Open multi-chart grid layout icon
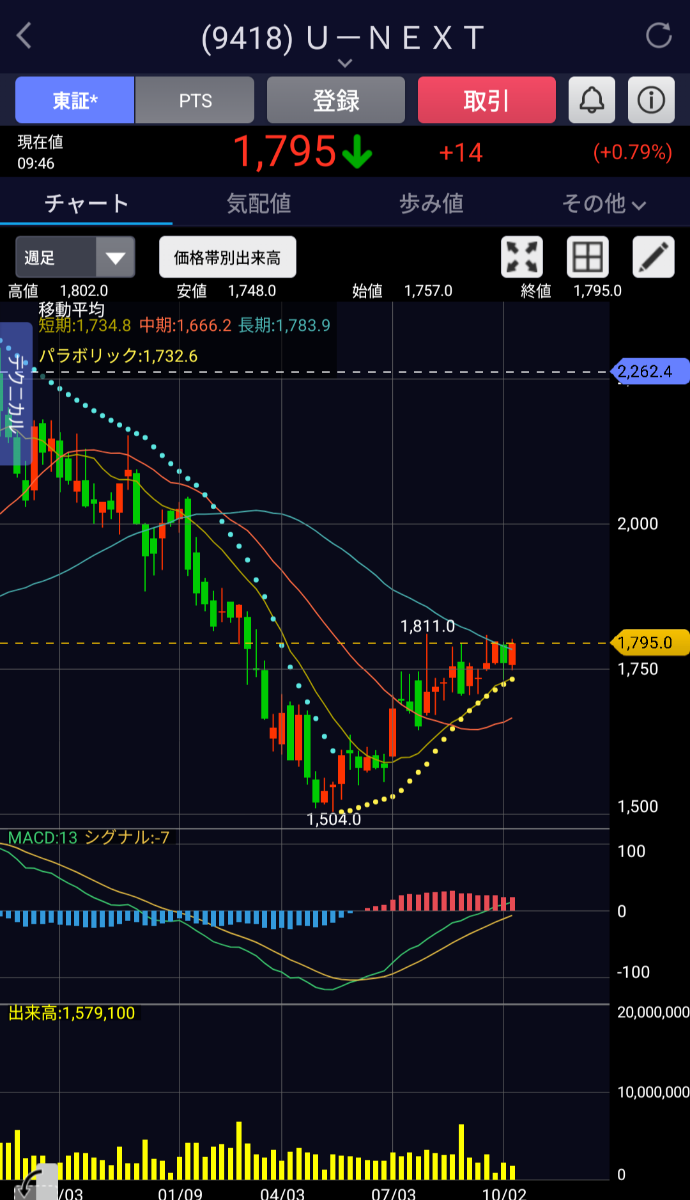The height and width of the screenshot is (1200, 690). [588, 257]
